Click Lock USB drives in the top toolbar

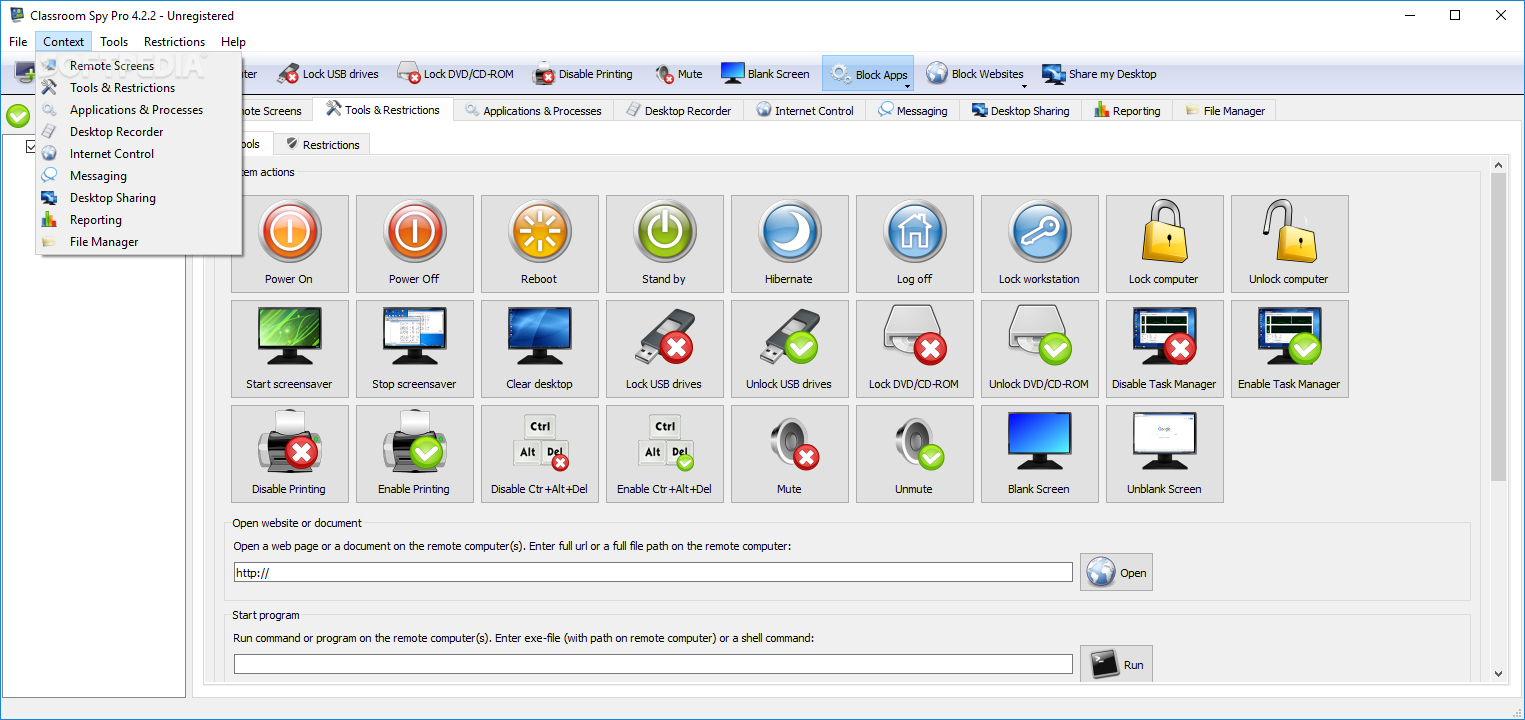[328, 74]
